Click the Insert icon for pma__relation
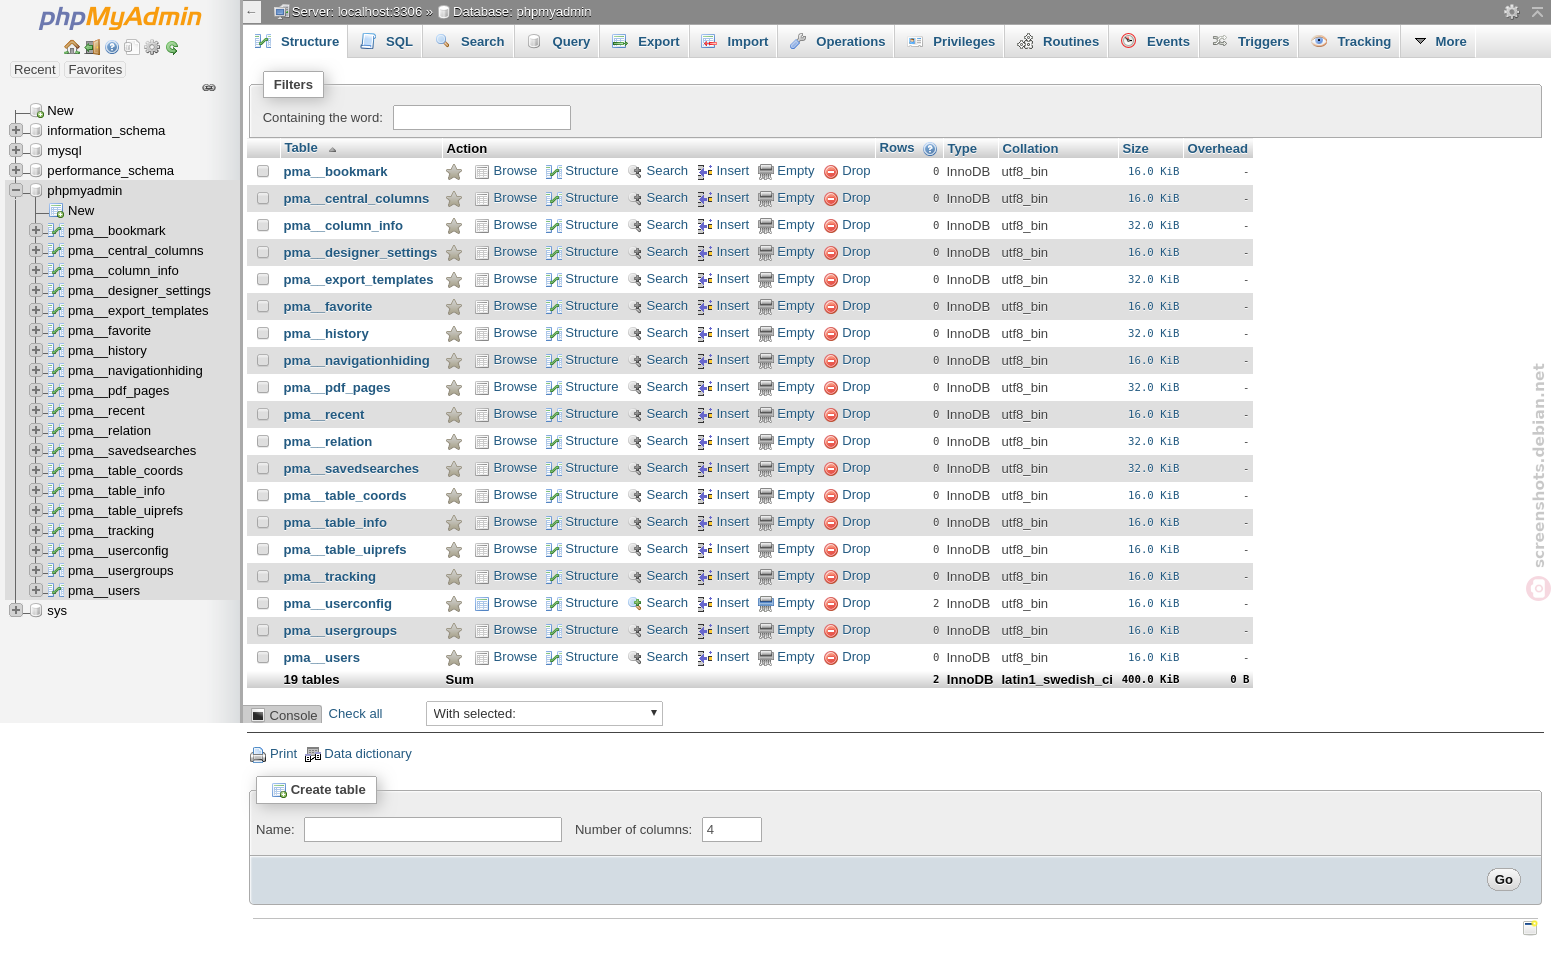This screenshot has width=1551, height=953. tap(705, 442)
